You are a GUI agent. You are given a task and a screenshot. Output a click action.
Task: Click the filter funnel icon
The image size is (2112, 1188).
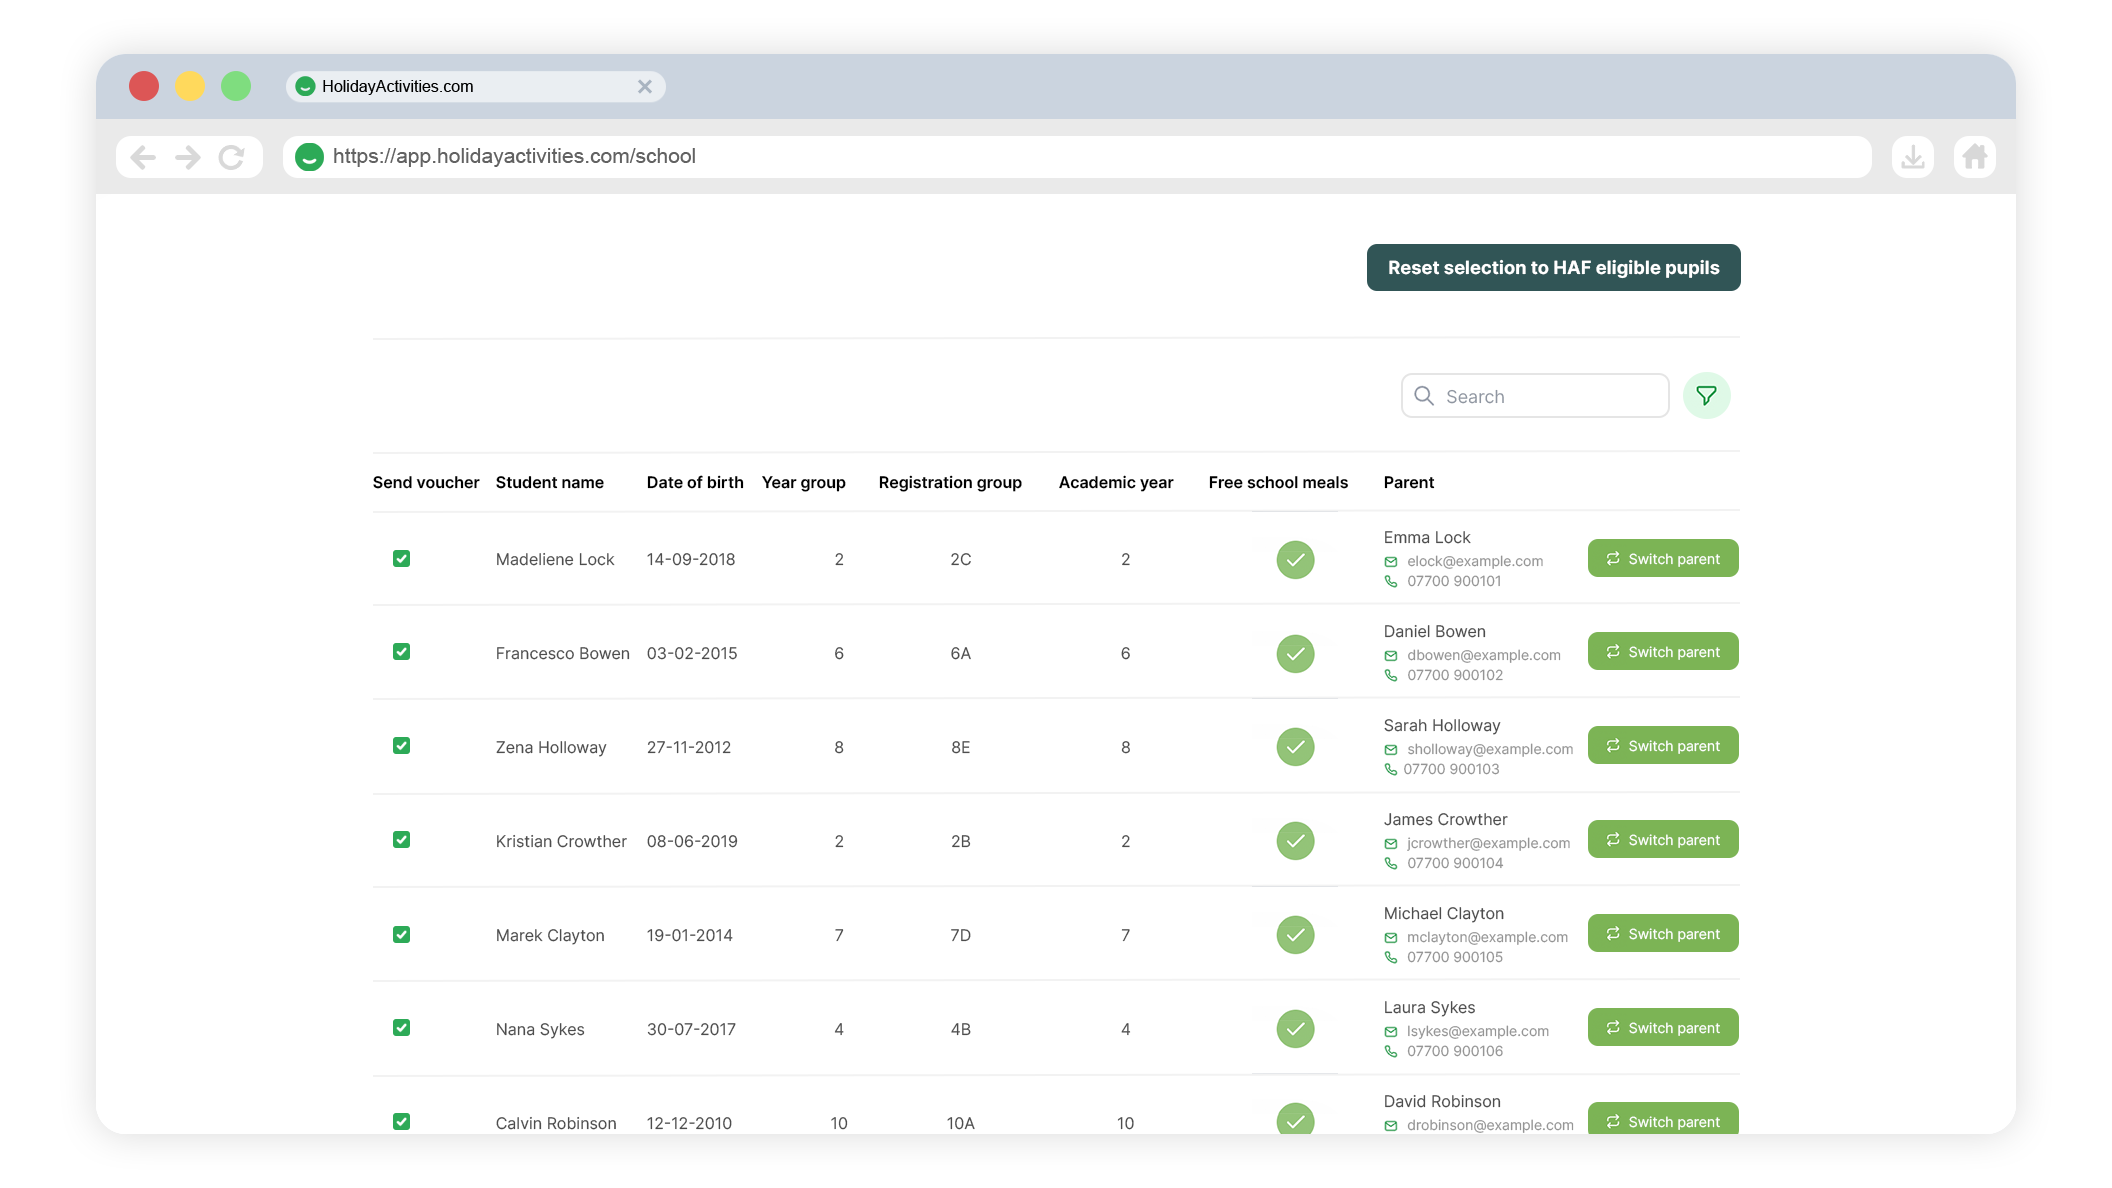(1706, 396)
